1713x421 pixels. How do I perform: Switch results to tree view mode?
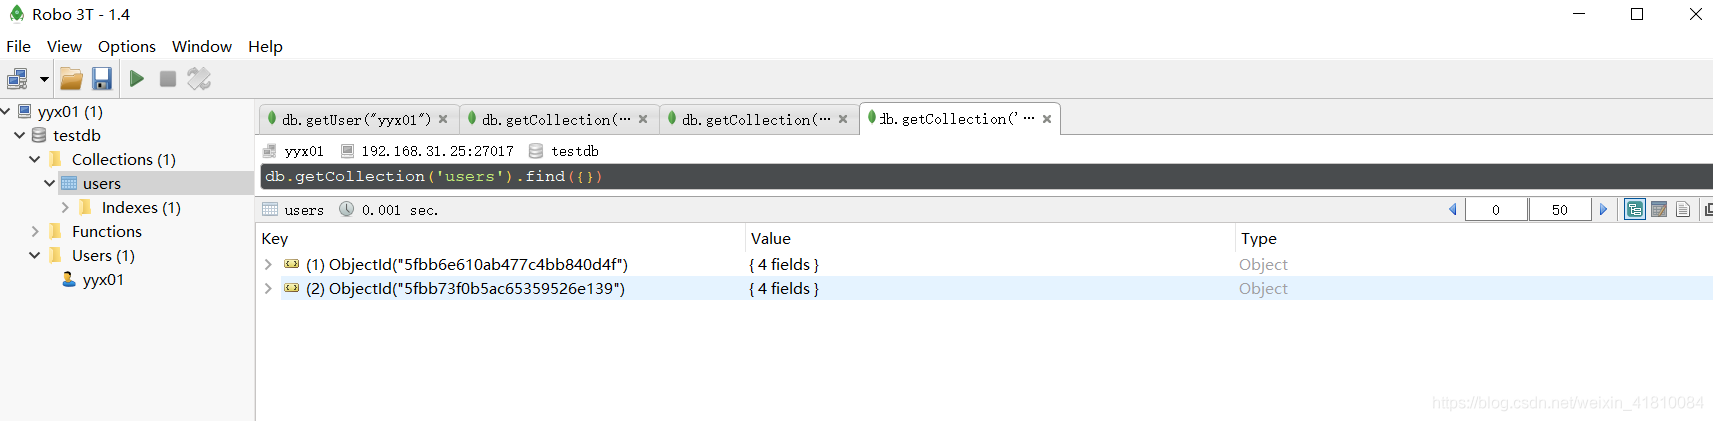pos(1635,209)
